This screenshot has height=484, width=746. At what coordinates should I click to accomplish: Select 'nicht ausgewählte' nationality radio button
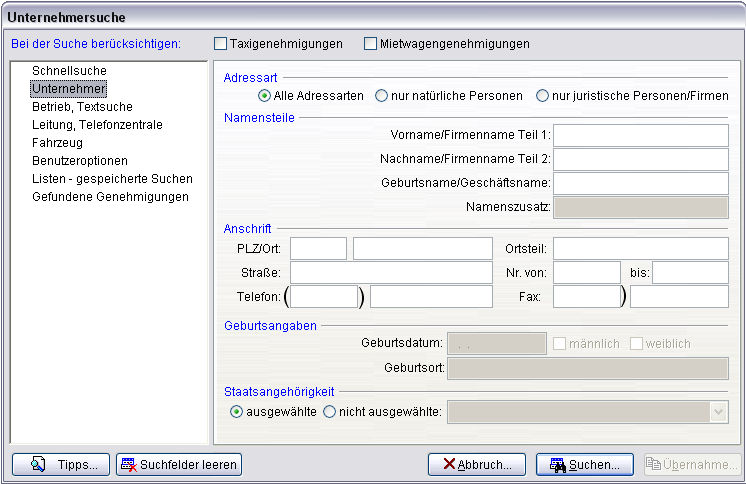[330, 412]
